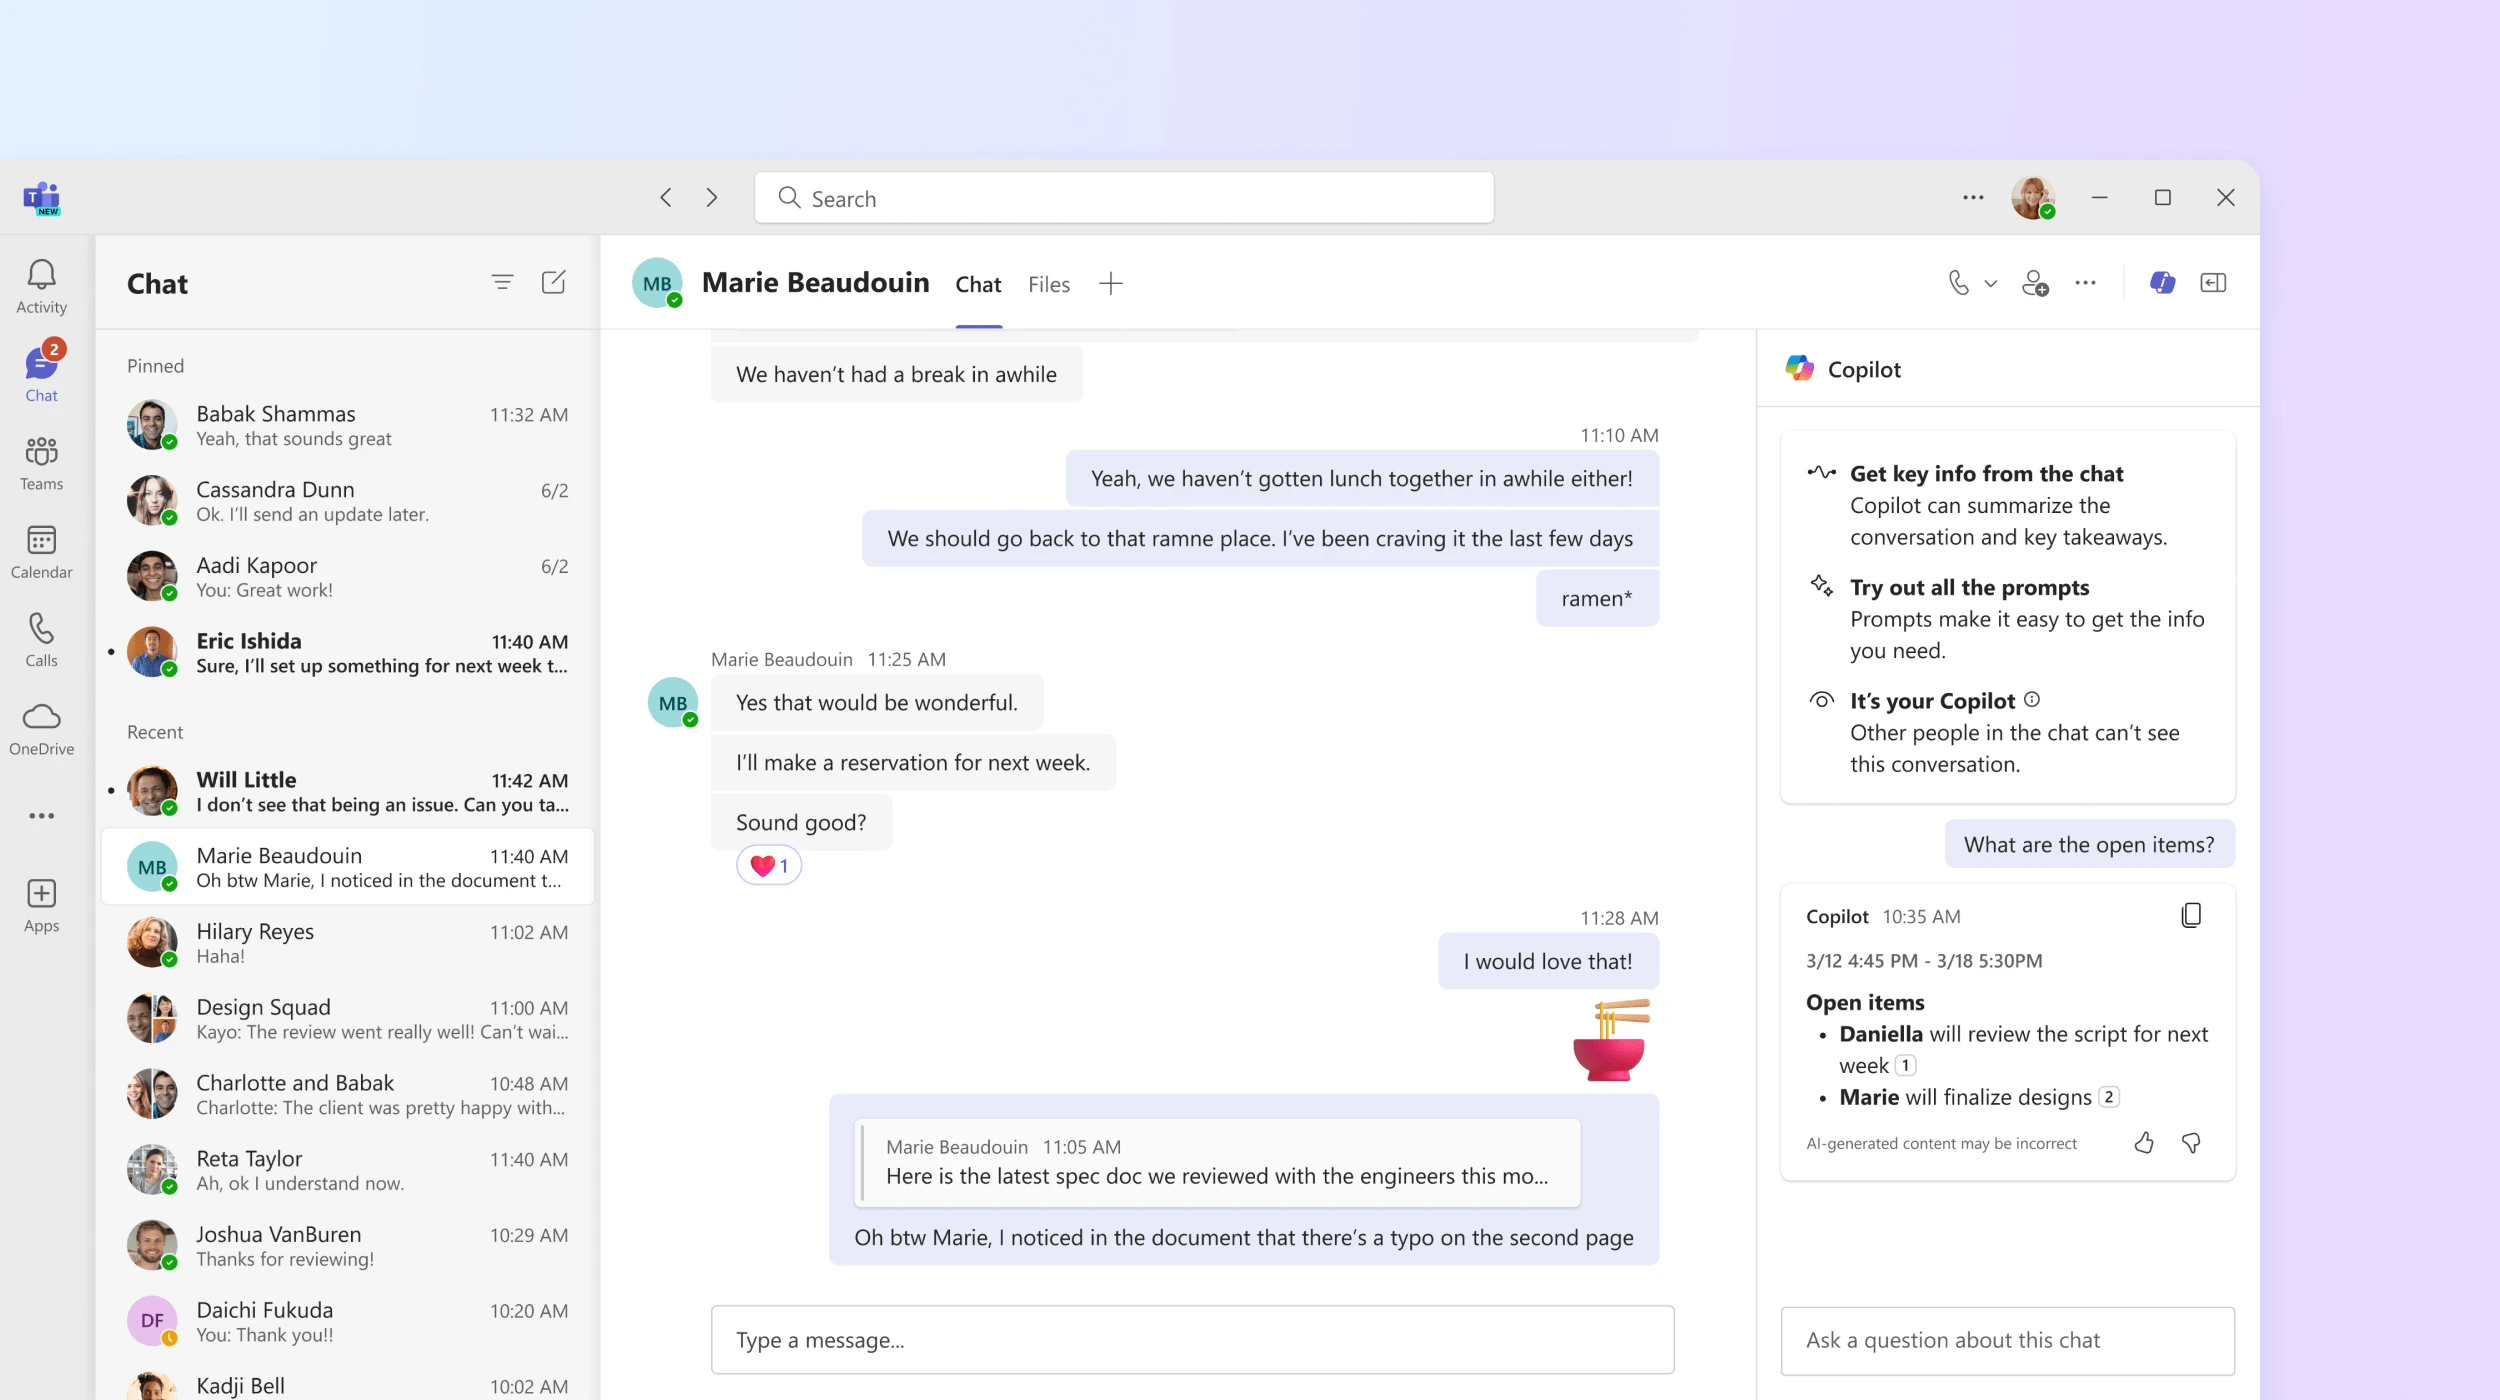2500x1400 pixels.
Task: Open Chat in the left rail
Action: [41, 372]
